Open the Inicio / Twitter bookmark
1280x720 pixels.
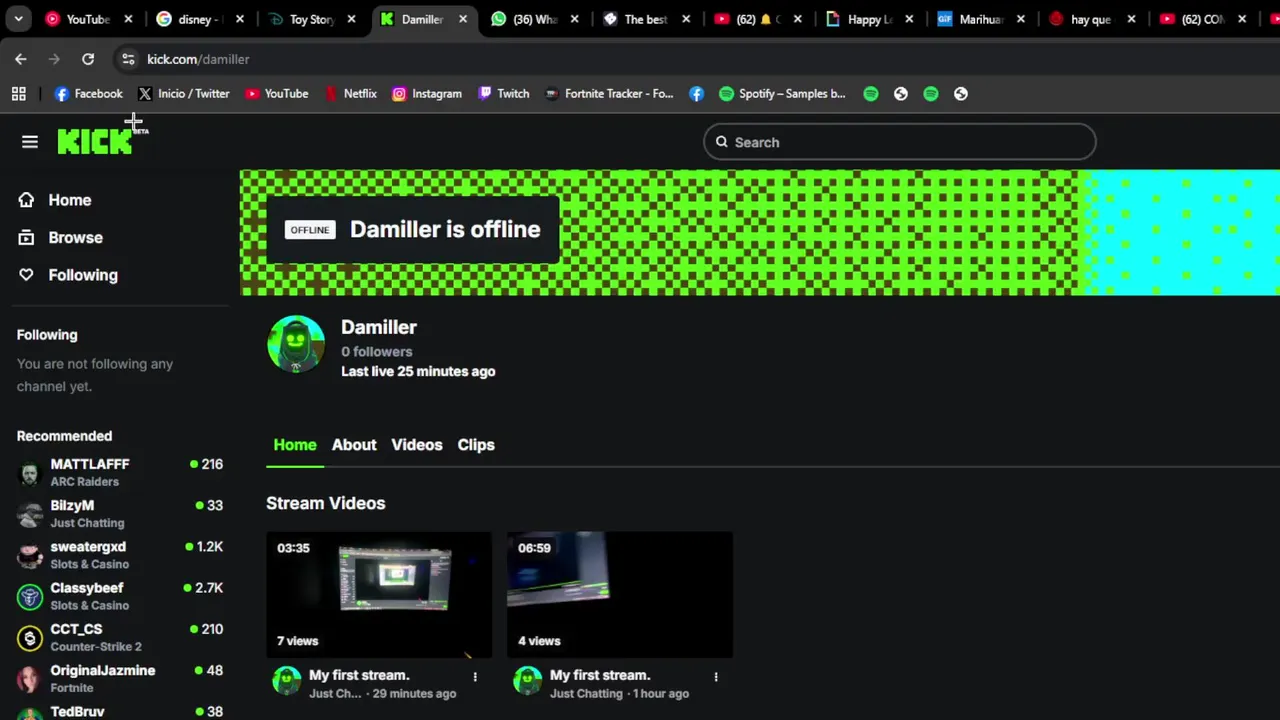pos(184,94)
